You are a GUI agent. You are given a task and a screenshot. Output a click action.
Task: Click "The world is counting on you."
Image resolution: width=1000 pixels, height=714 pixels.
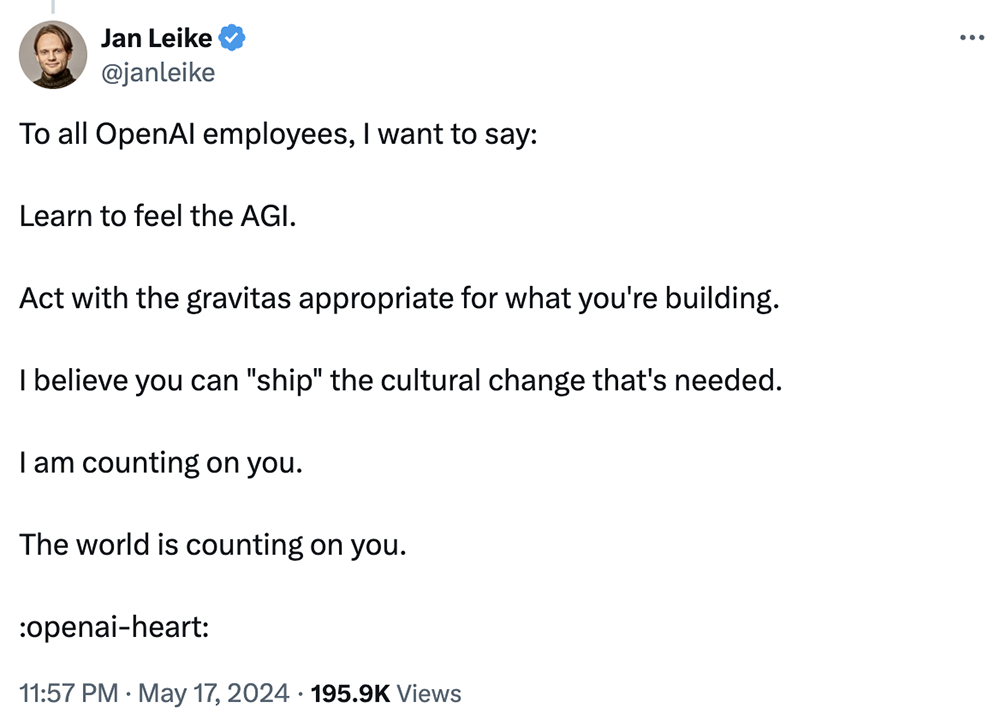(x=213, y=545)
